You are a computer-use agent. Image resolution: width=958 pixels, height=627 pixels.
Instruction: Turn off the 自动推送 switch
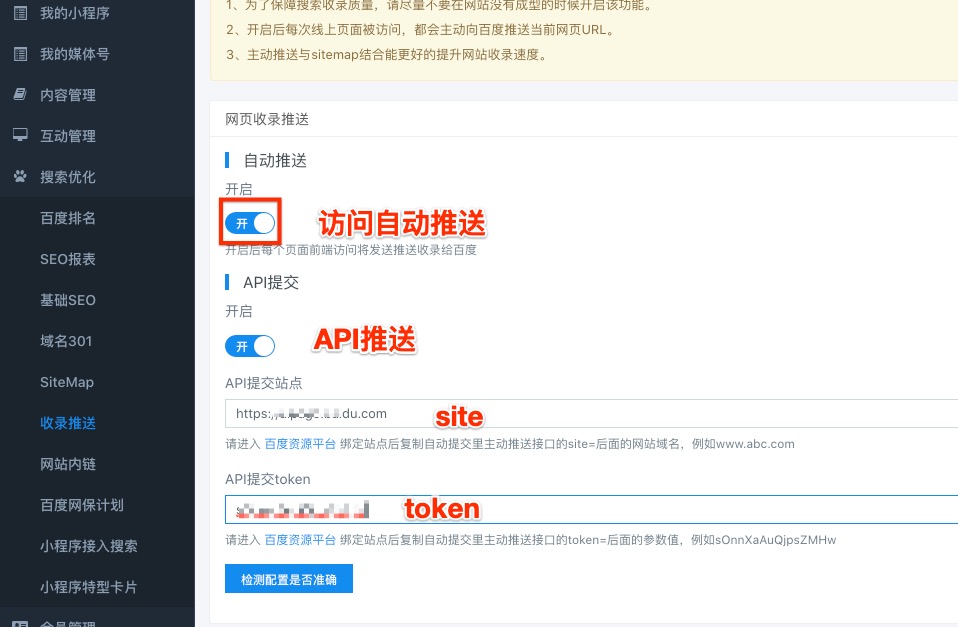click(x=250, y=223)
